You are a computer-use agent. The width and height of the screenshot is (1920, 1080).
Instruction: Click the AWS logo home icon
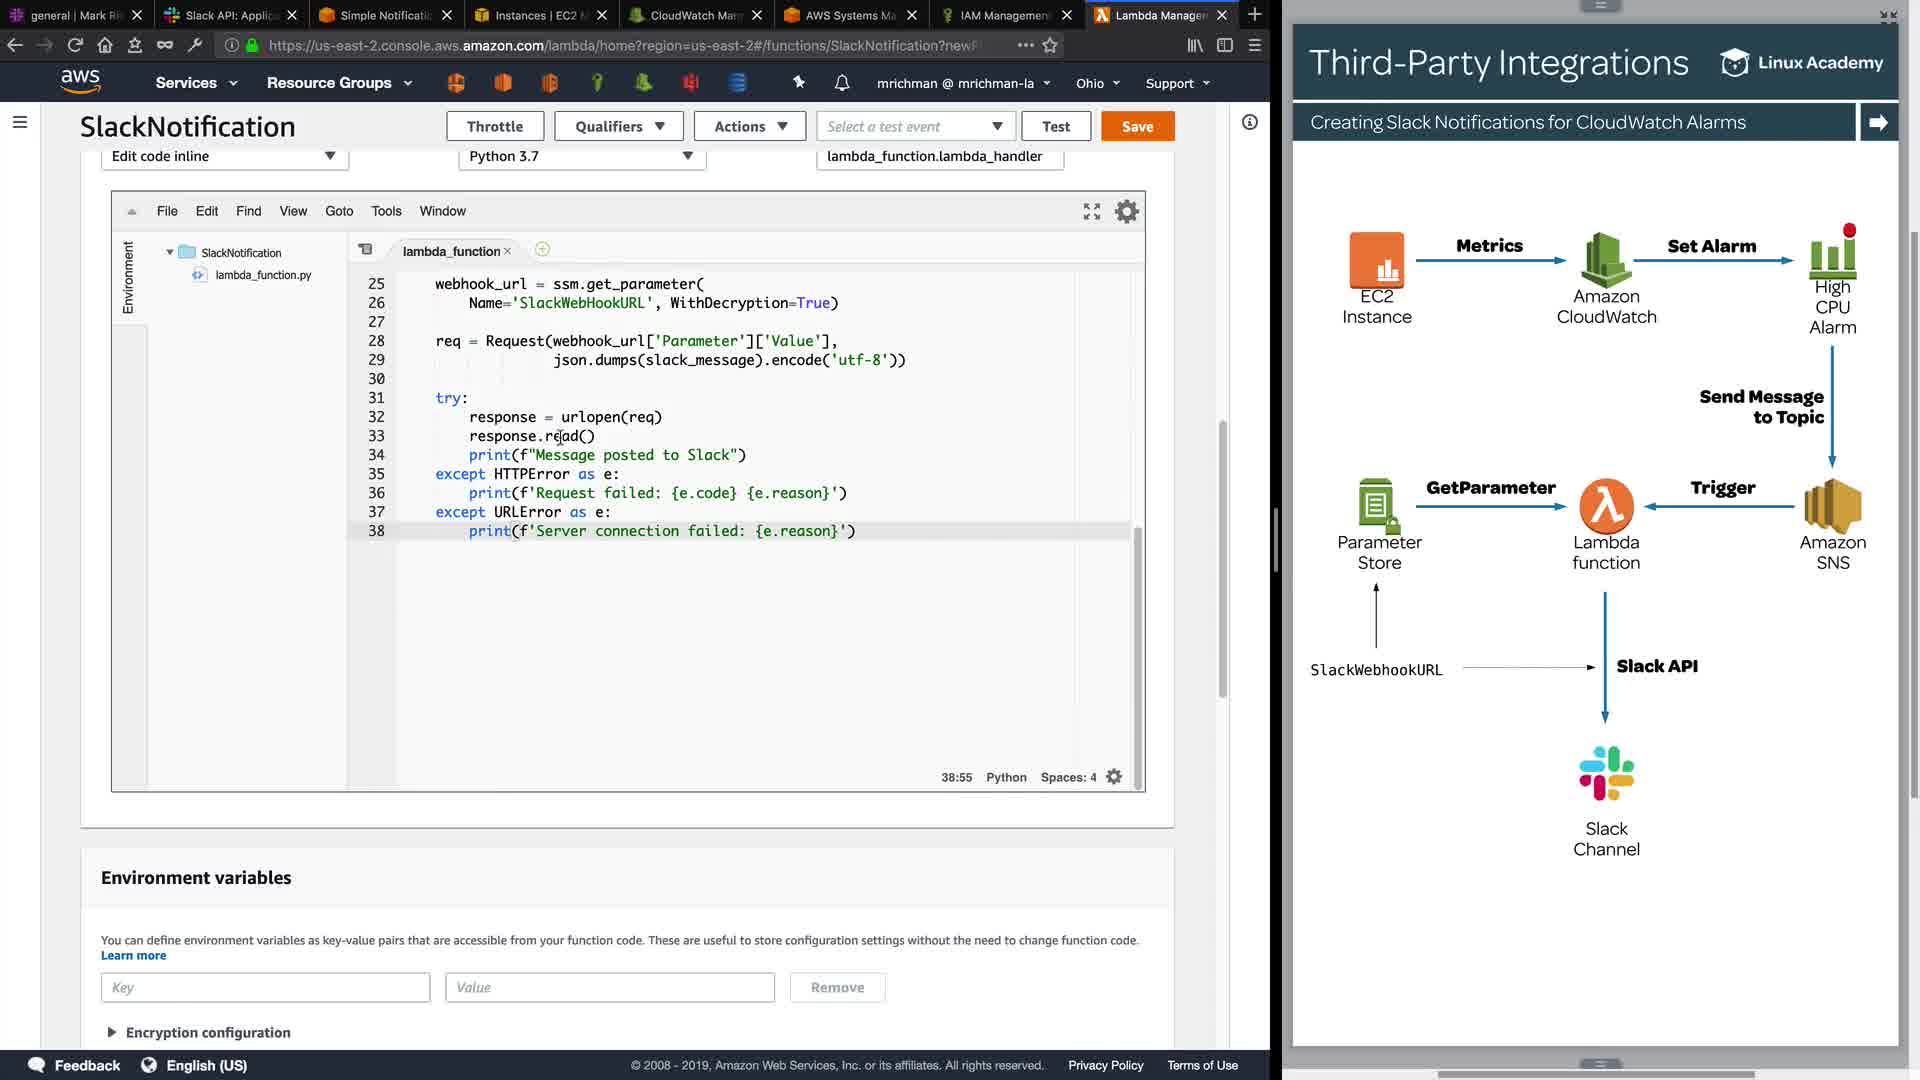(x=80, y=82)
